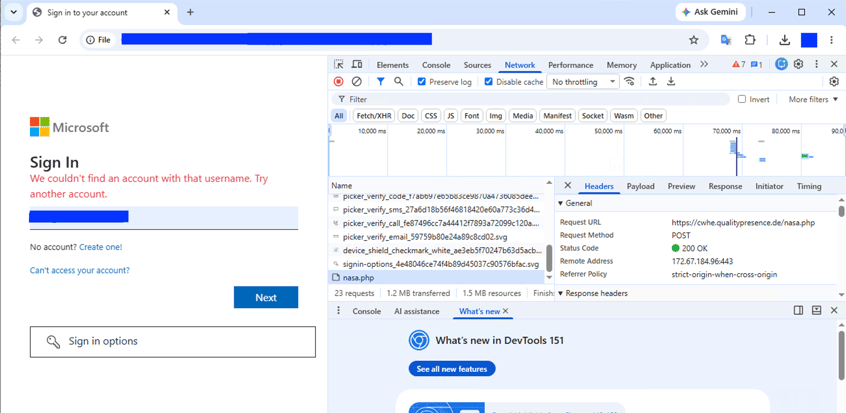
Task: Filter requests by Doc type
Action: [x=408, y=116]
